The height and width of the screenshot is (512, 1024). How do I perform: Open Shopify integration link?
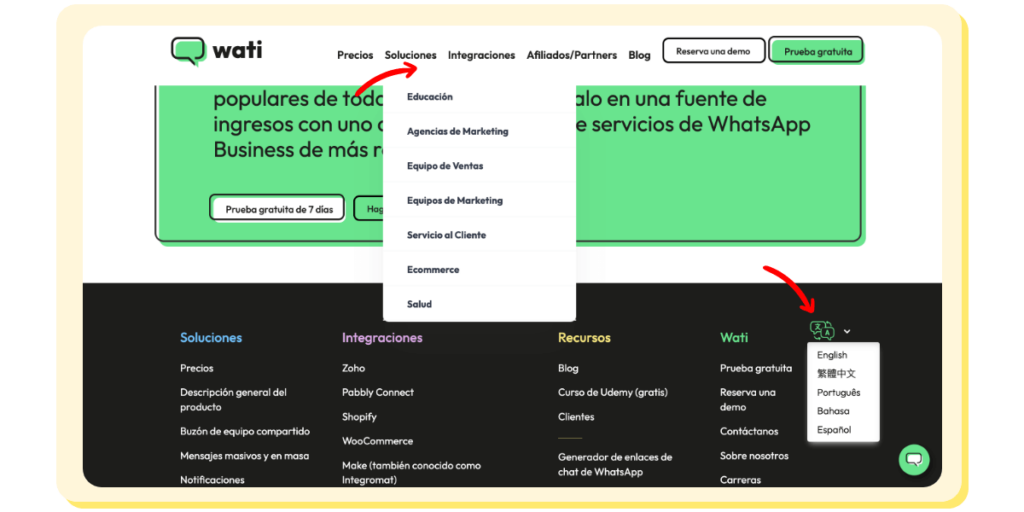tap(359, 417)
